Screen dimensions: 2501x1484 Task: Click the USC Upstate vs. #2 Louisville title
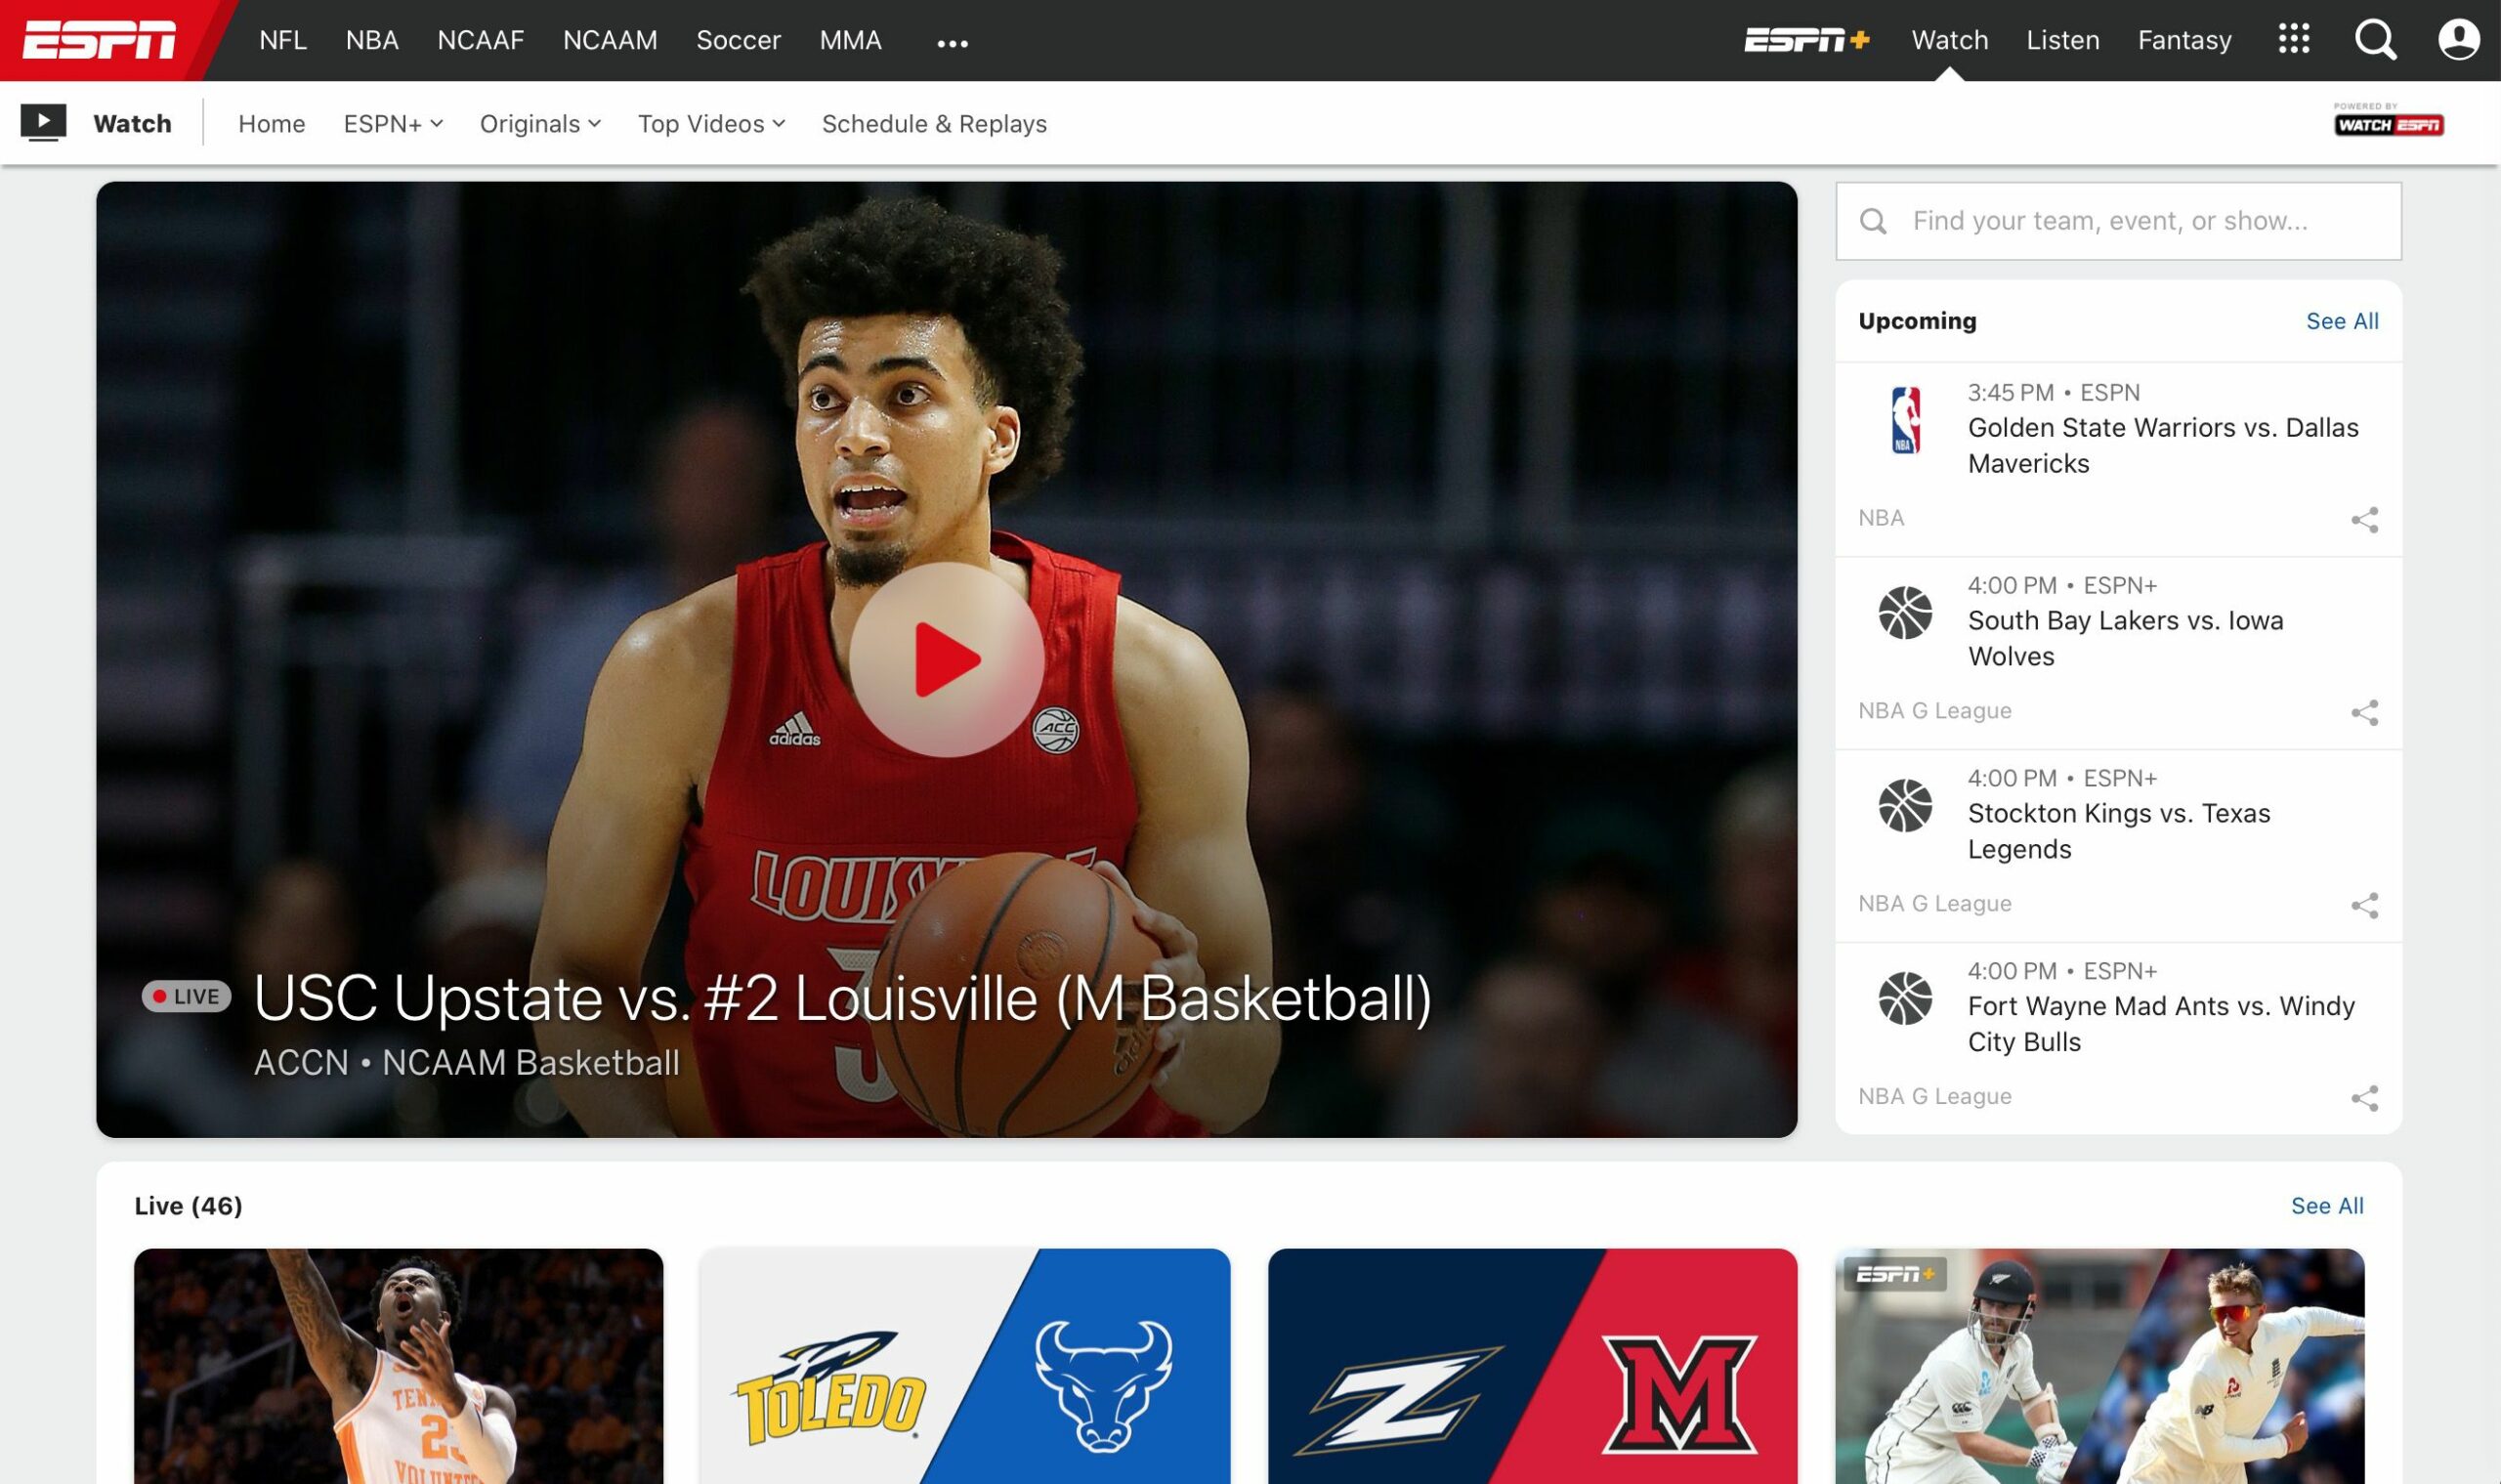(x=843, y=998)
